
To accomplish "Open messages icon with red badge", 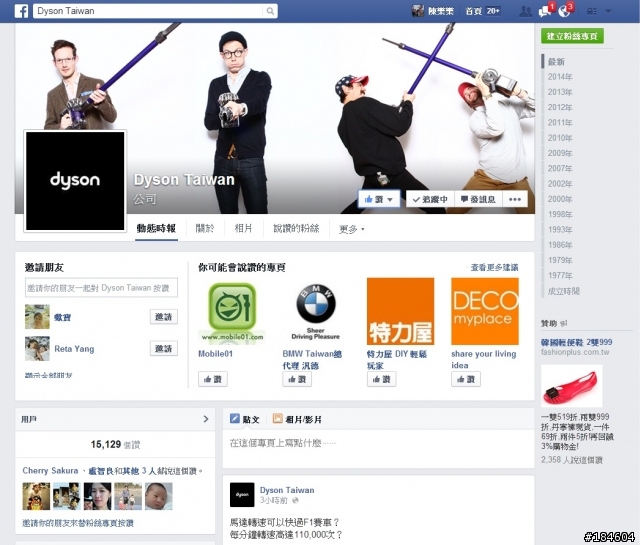I will [x=546, y=11].
